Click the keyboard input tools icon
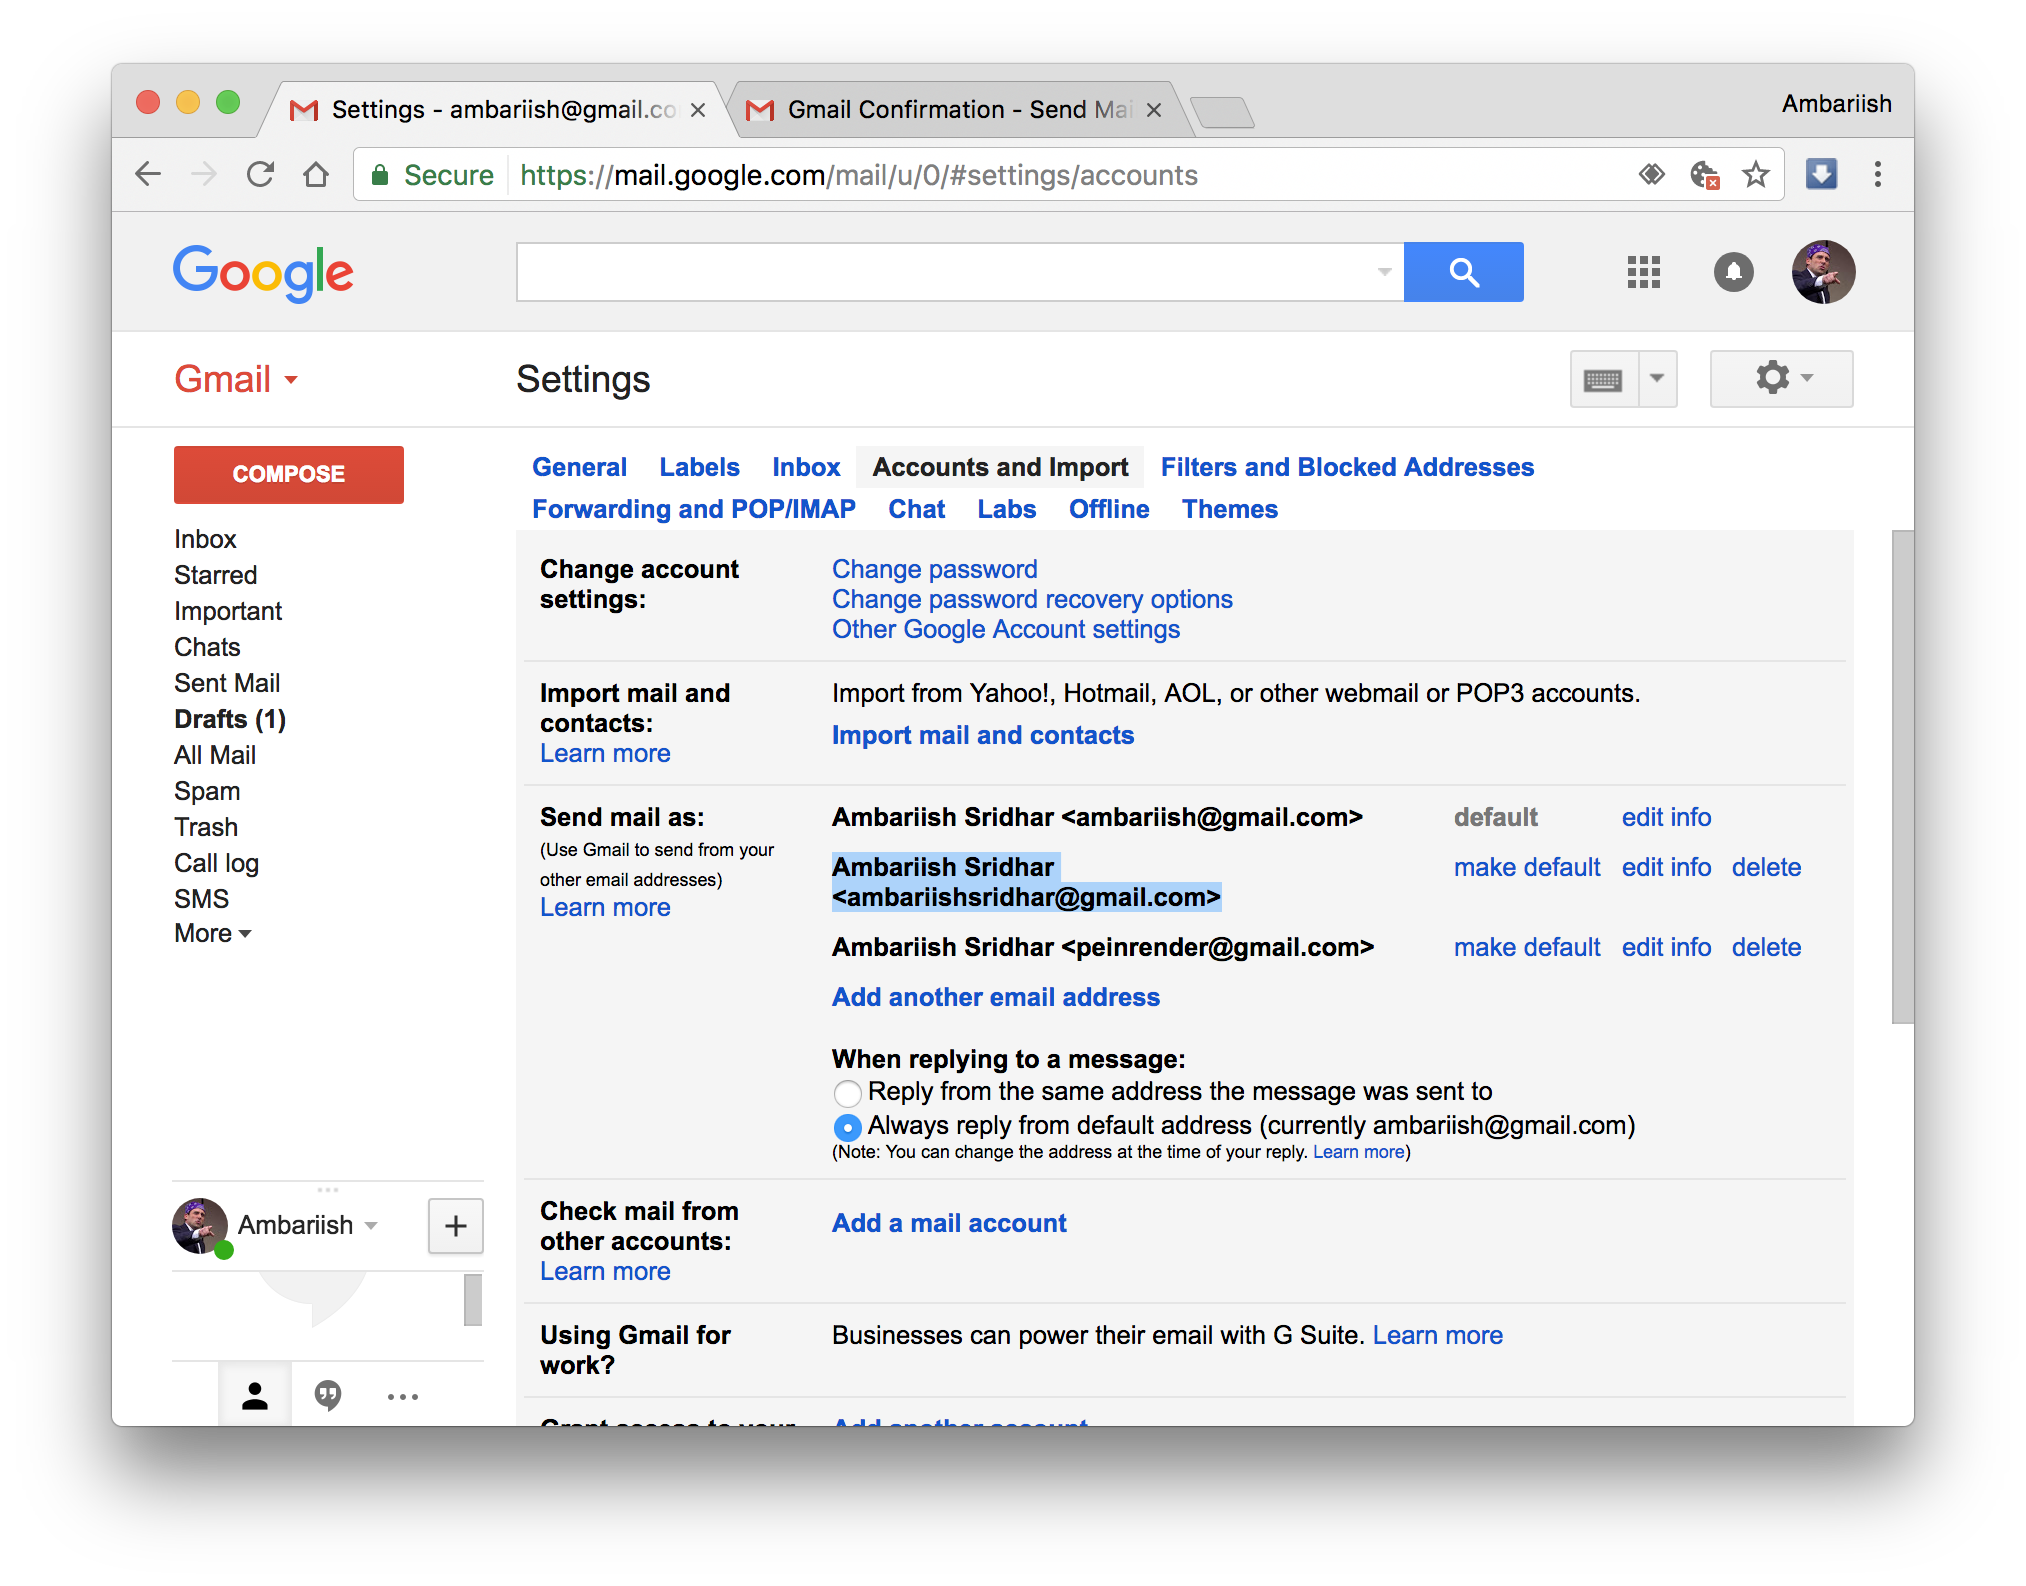The width and height of the screenshot is (2026, 1586). coord(1602,379)
